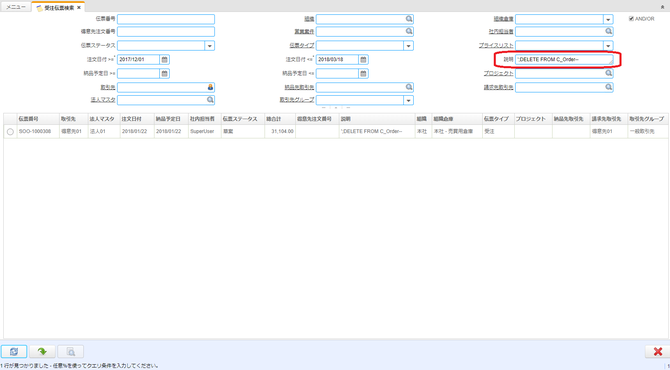Click the 説明 field containing DELETE FROM C_Order
670x370 pixels.
564,59
